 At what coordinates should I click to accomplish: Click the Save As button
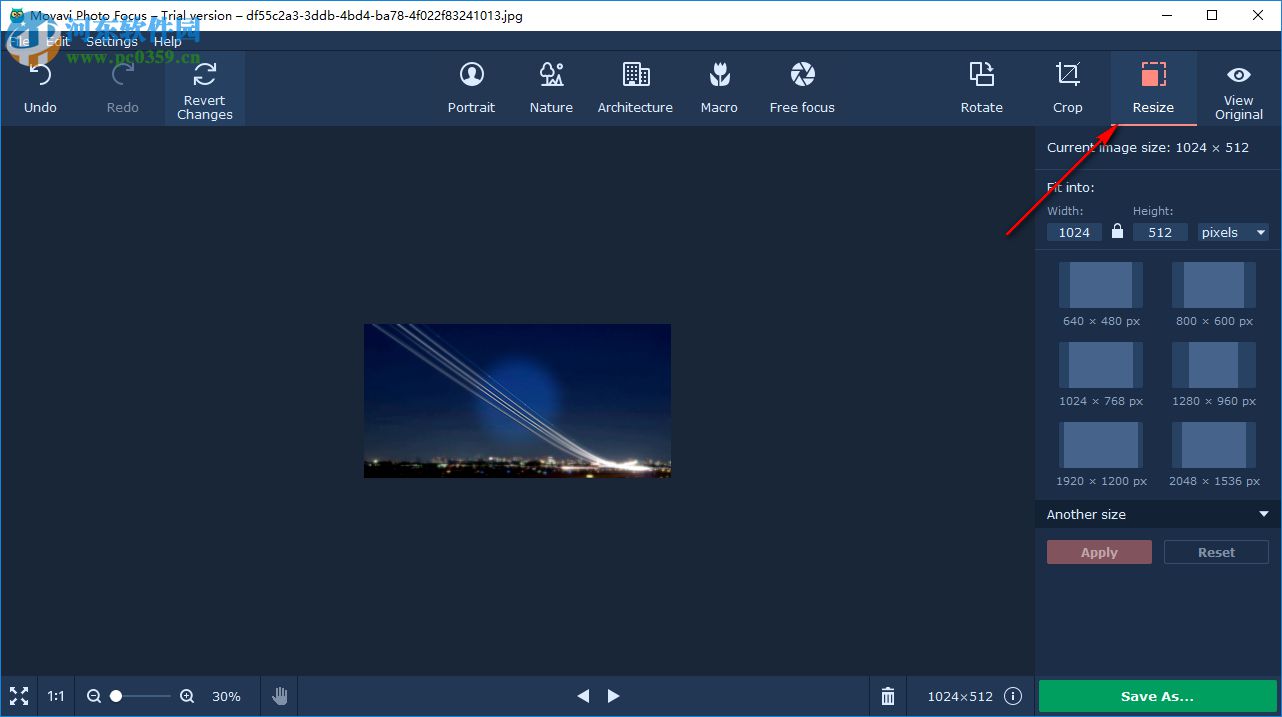(1157, 696)
